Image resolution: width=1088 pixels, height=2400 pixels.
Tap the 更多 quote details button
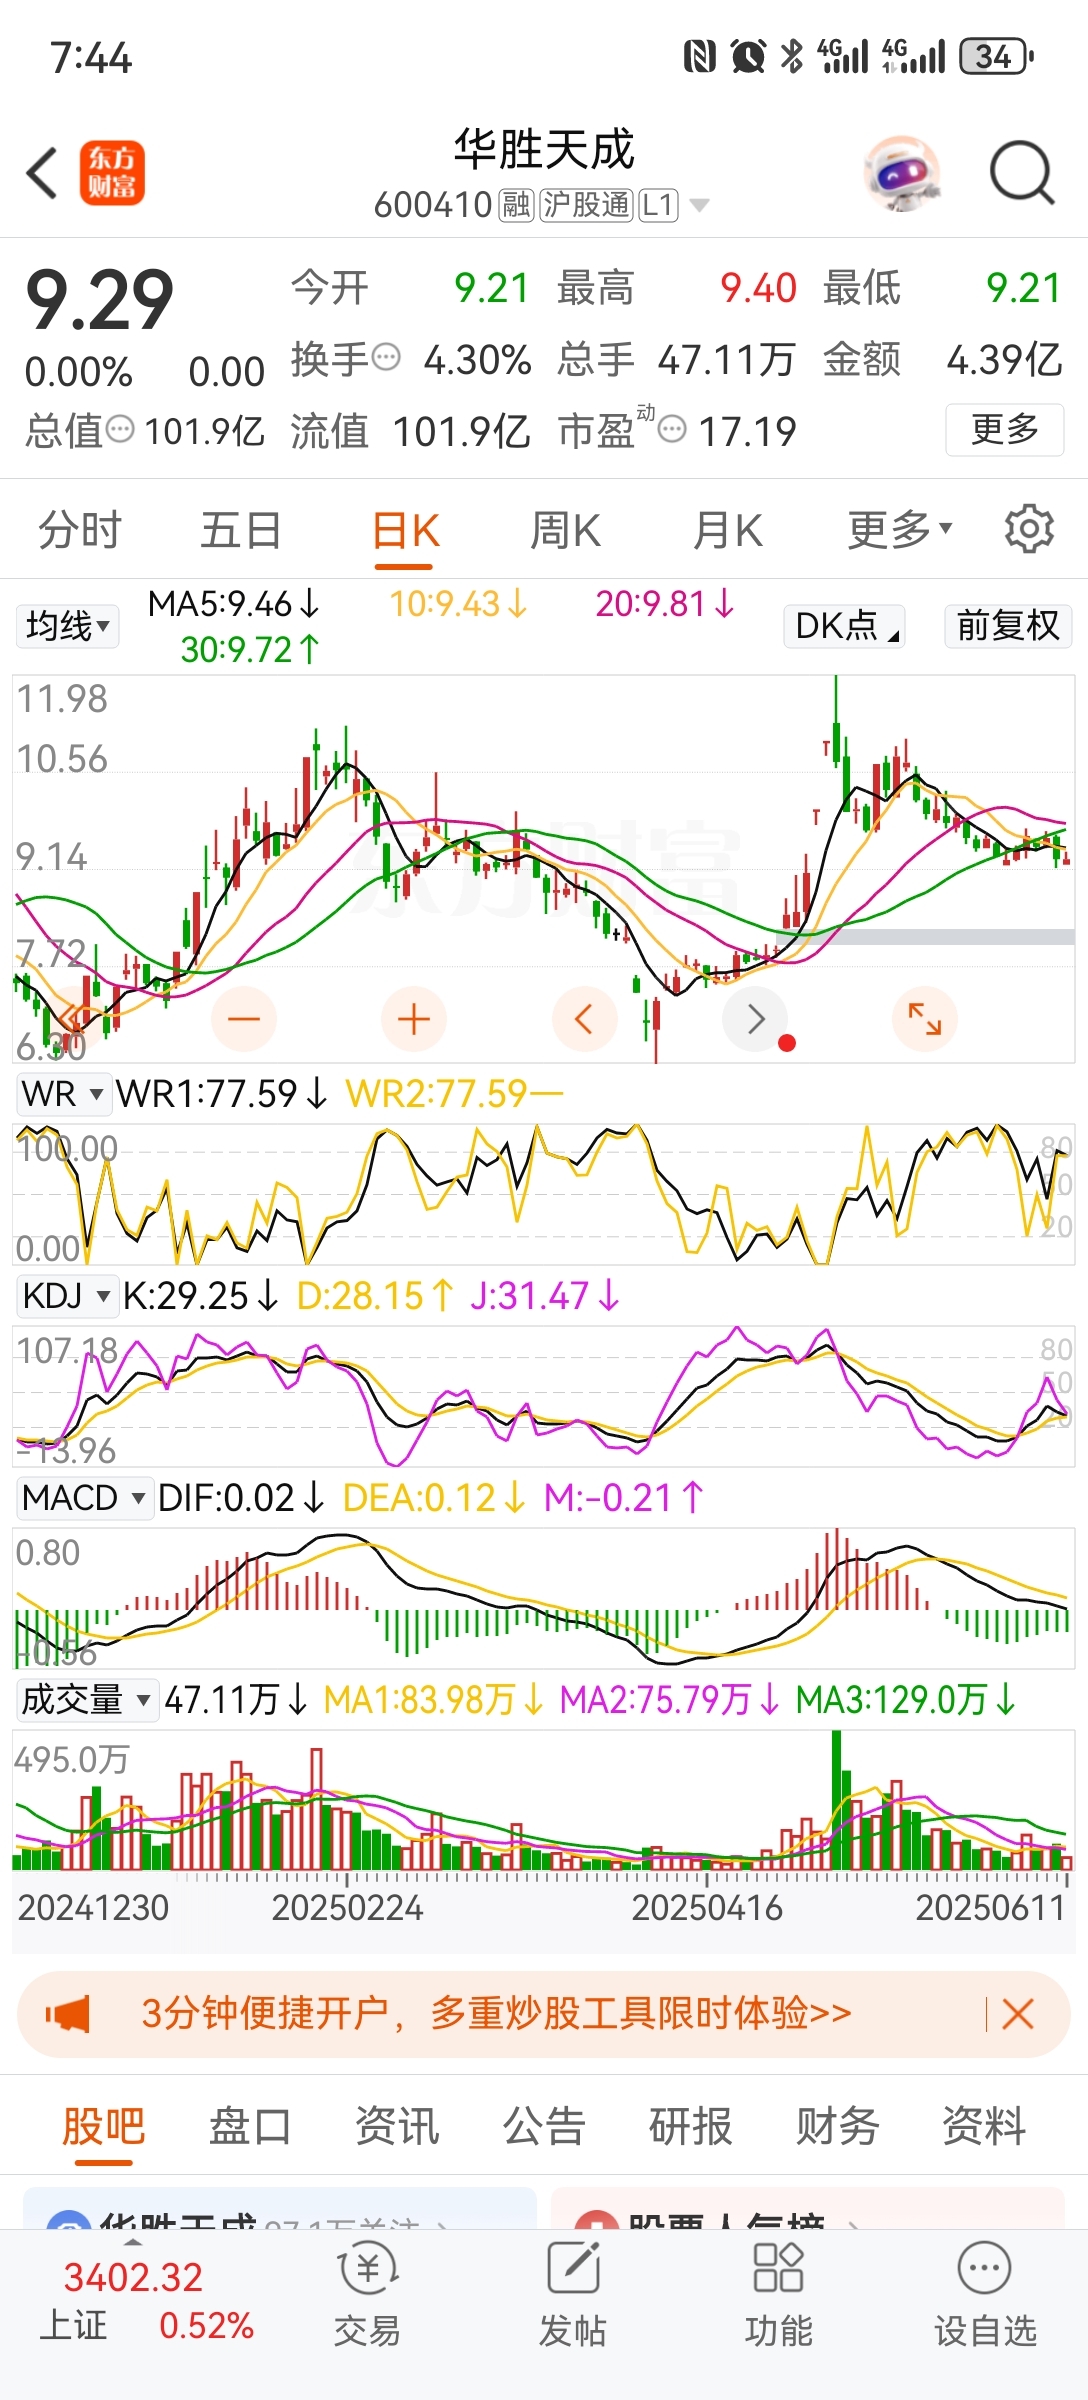tap(1005, 430)
